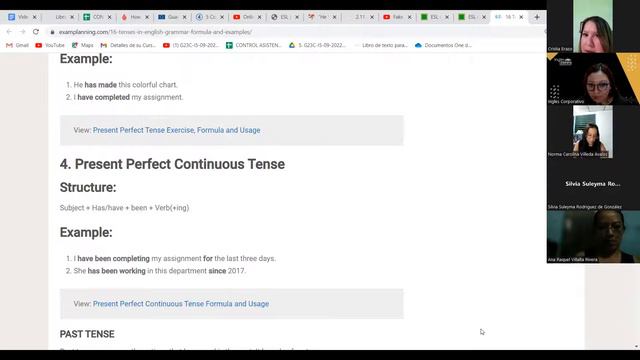The width and height of the screenshot is (640, 360).
Task: Click the address bar URL field
Action: [155, 32]
